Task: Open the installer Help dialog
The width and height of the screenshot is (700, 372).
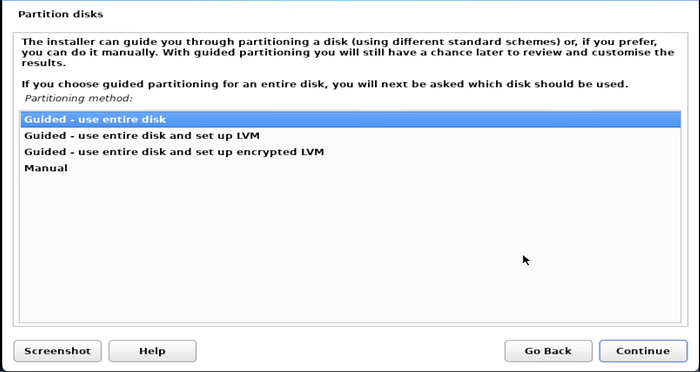Action: click(x=152, y=351)
